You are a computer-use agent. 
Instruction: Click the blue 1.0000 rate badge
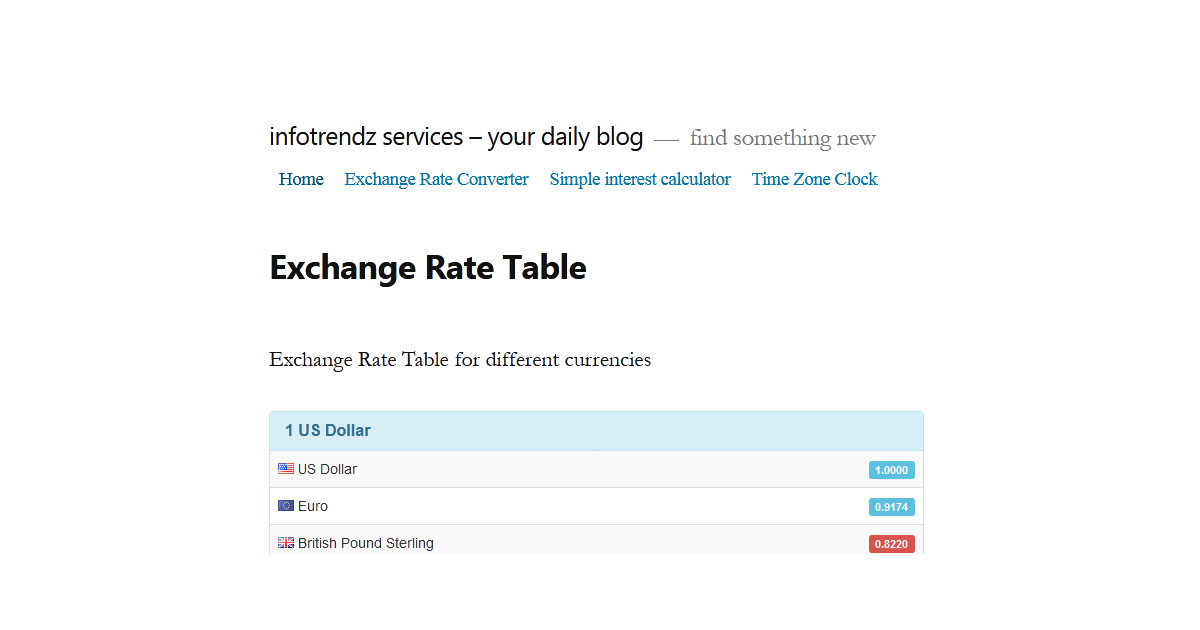[x=890, y=469]
